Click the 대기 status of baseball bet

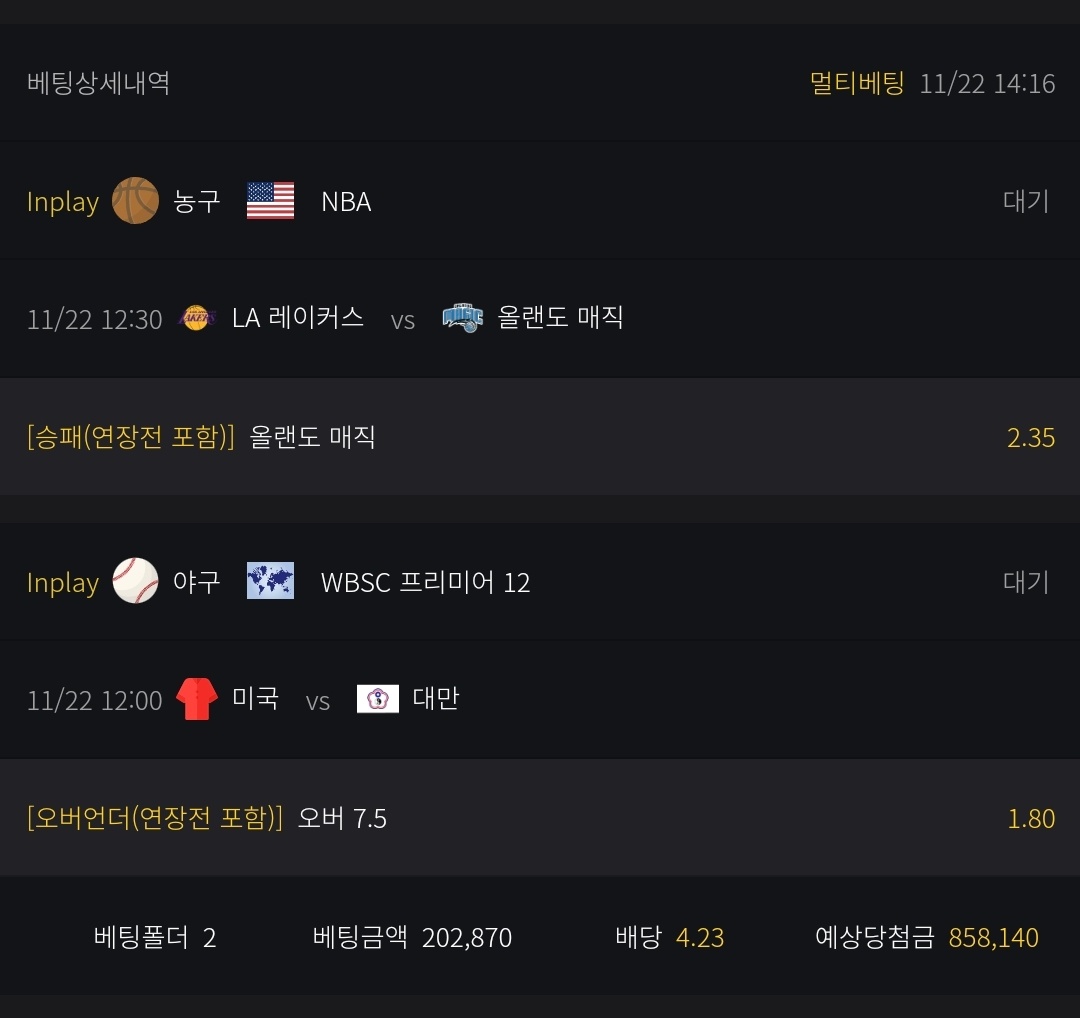(1026, 582)
